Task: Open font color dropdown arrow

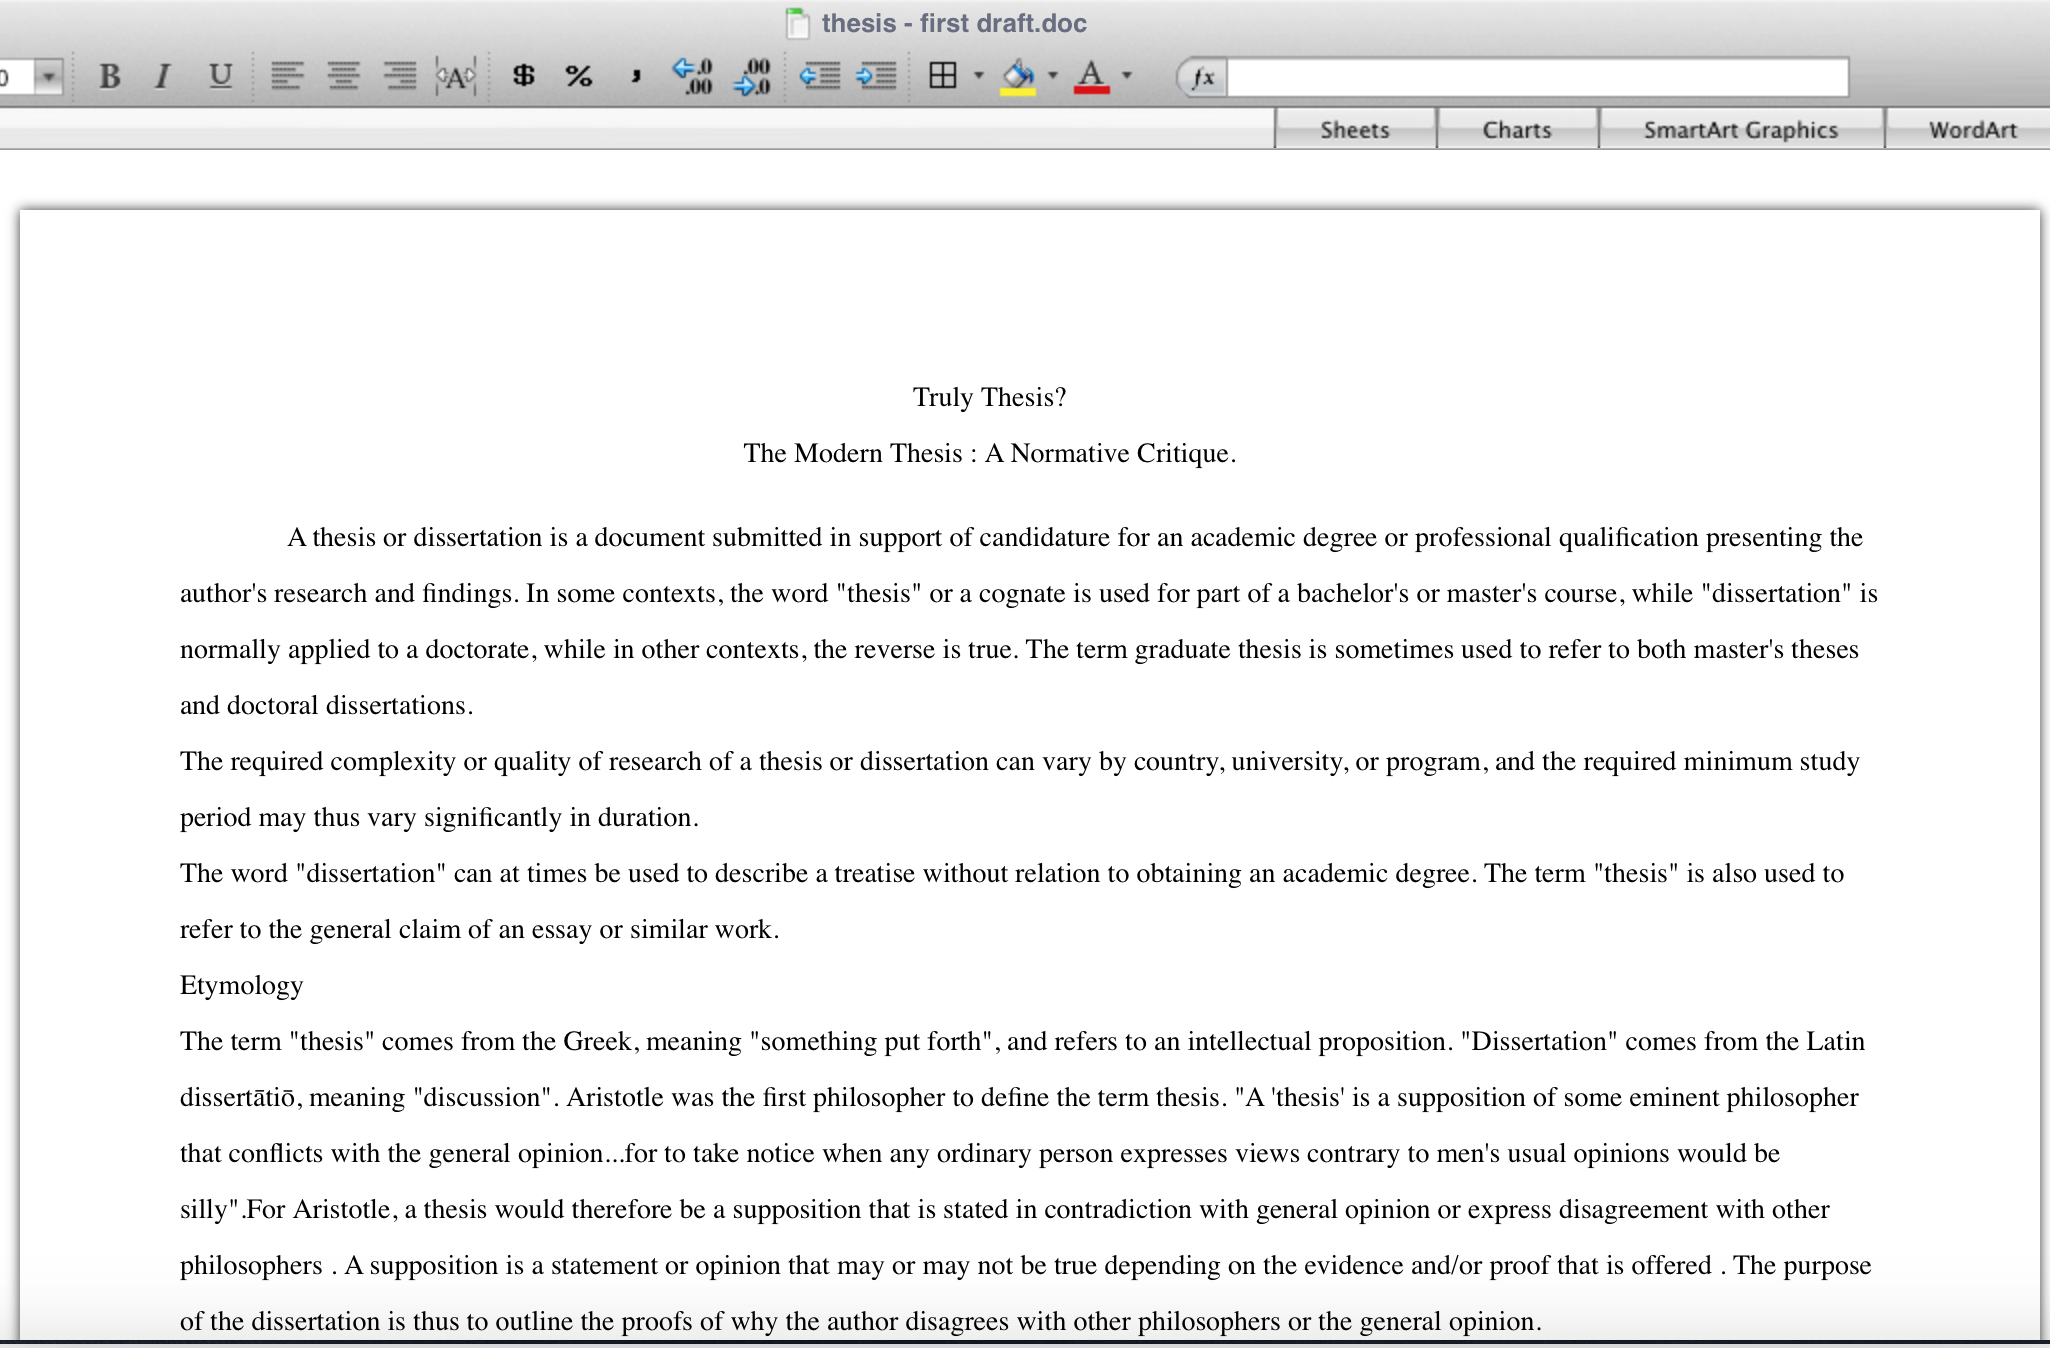Action: (x=1127, y=75)
